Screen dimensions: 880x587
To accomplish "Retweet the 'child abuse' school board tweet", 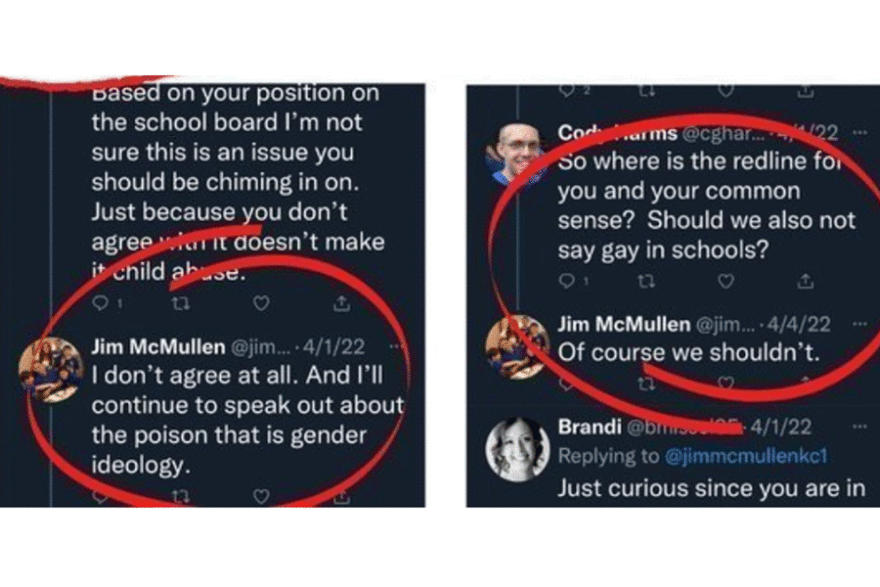I will 180,301.
